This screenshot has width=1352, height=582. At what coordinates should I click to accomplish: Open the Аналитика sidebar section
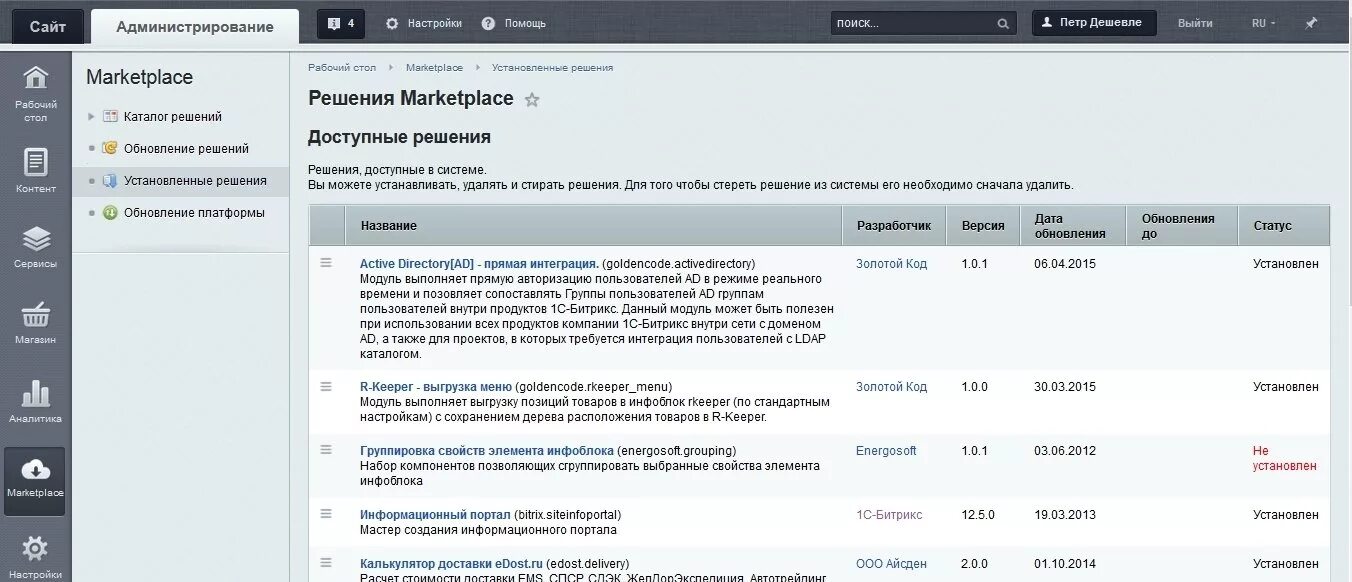(x=36, y=400)
